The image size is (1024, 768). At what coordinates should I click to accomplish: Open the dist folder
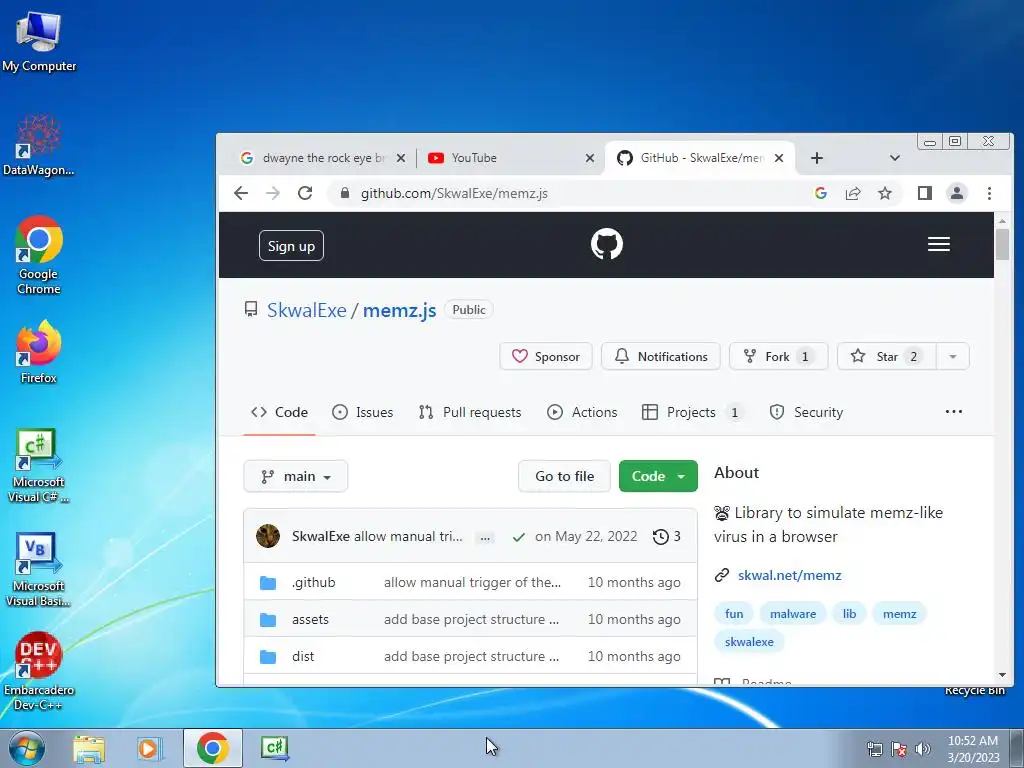point(303,656)
